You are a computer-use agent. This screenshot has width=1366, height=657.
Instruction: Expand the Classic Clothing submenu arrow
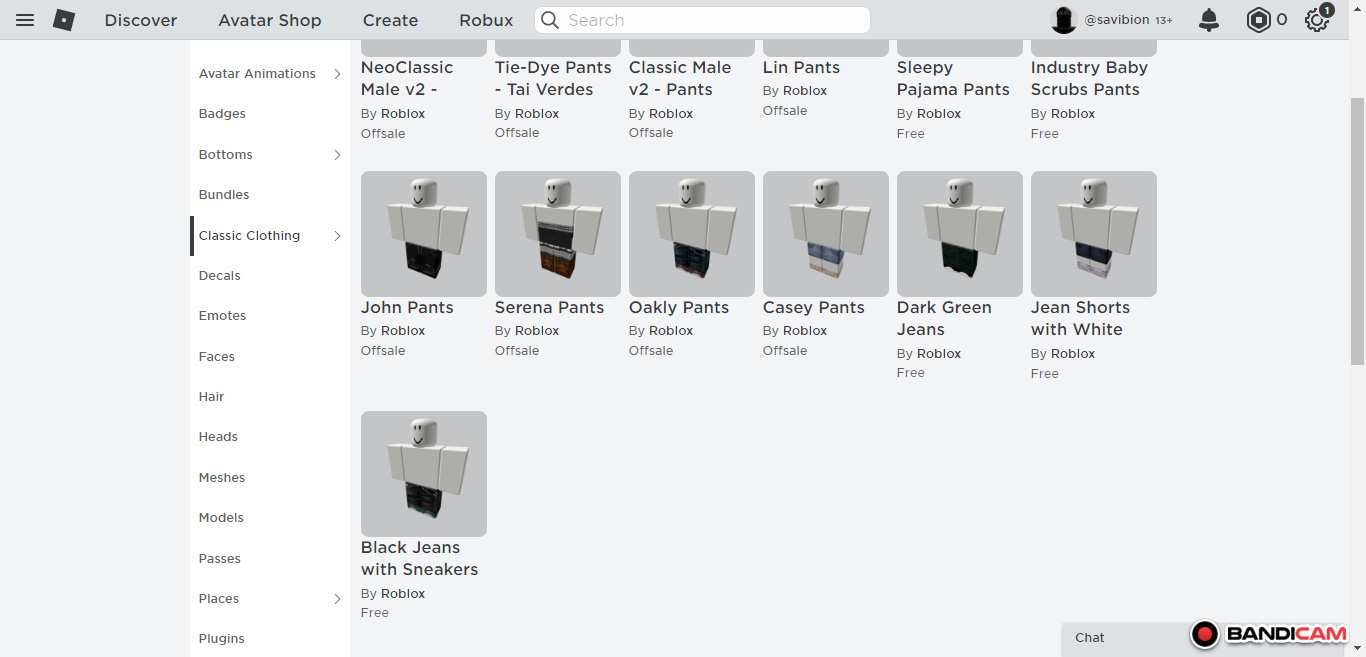point(337,236)
